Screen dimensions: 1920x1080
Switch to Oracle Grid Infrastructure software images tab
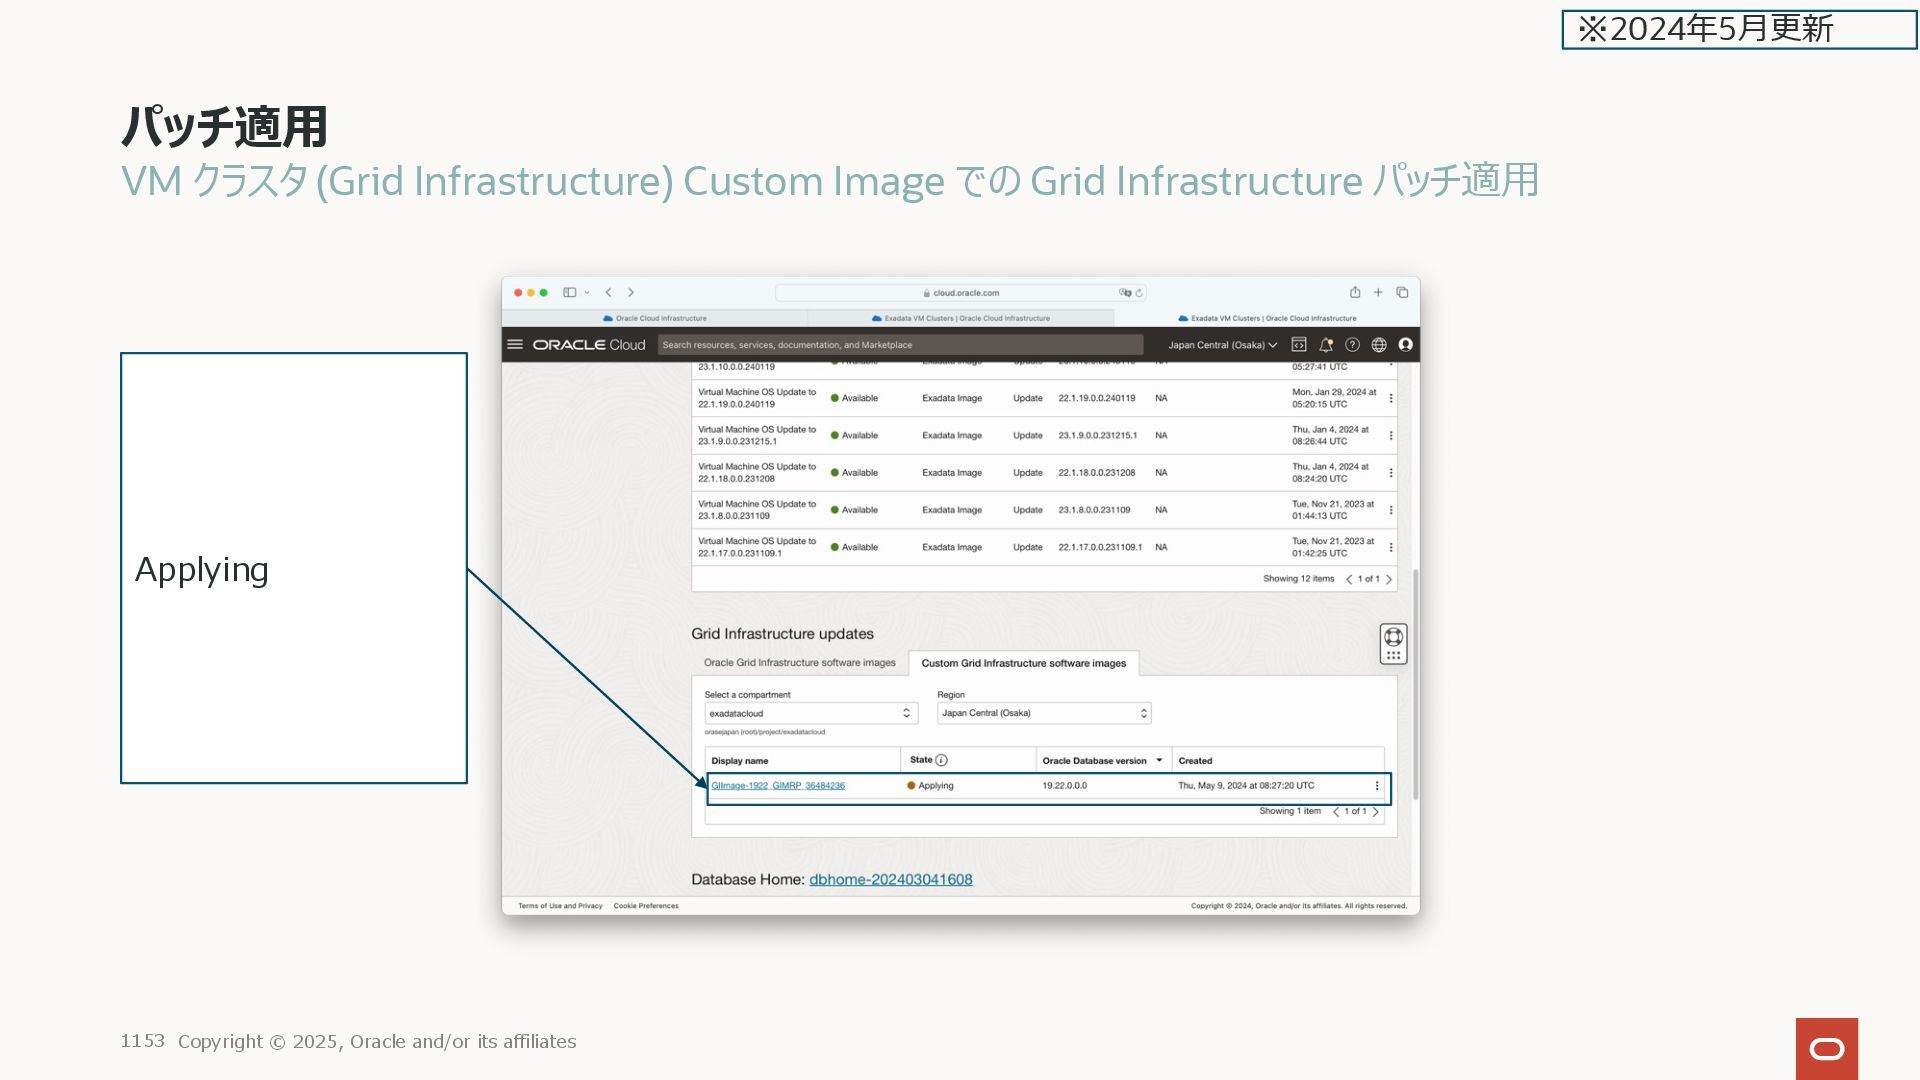[x=799, y=663]
